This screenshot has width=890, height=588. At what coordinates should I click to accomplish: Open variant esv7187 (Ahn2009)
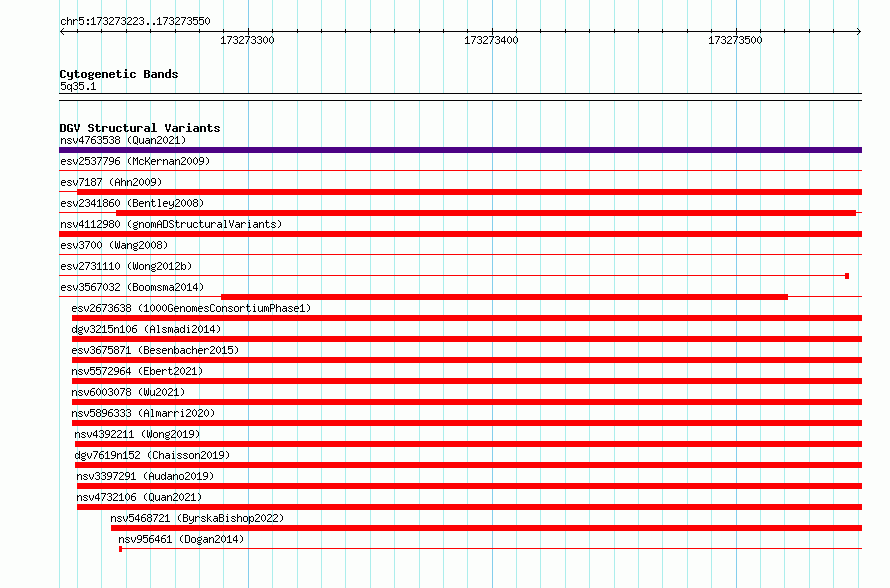pos(111,182)
